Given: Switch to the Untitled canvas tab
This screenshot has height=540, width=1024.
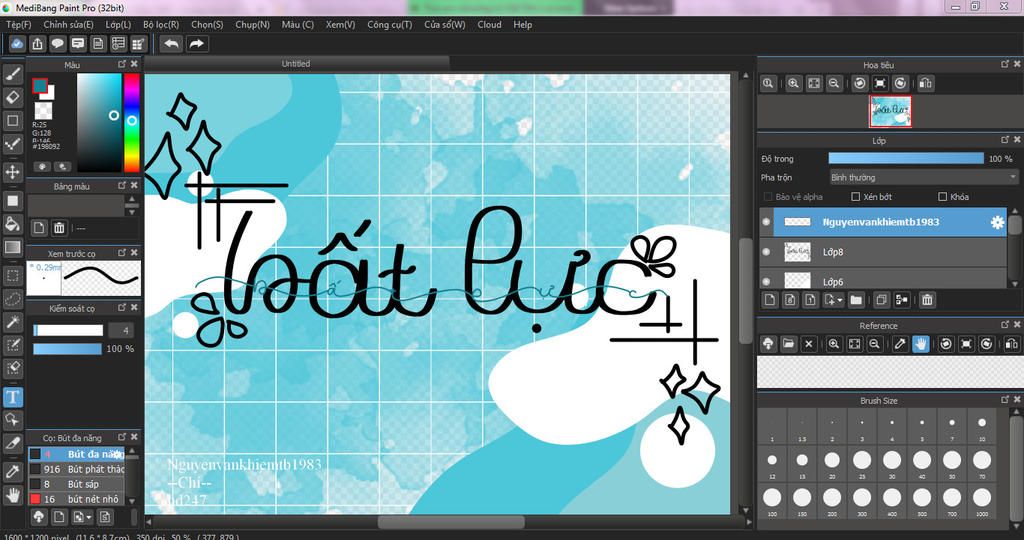Looking at the screenshot, I should tap(296, 63).
